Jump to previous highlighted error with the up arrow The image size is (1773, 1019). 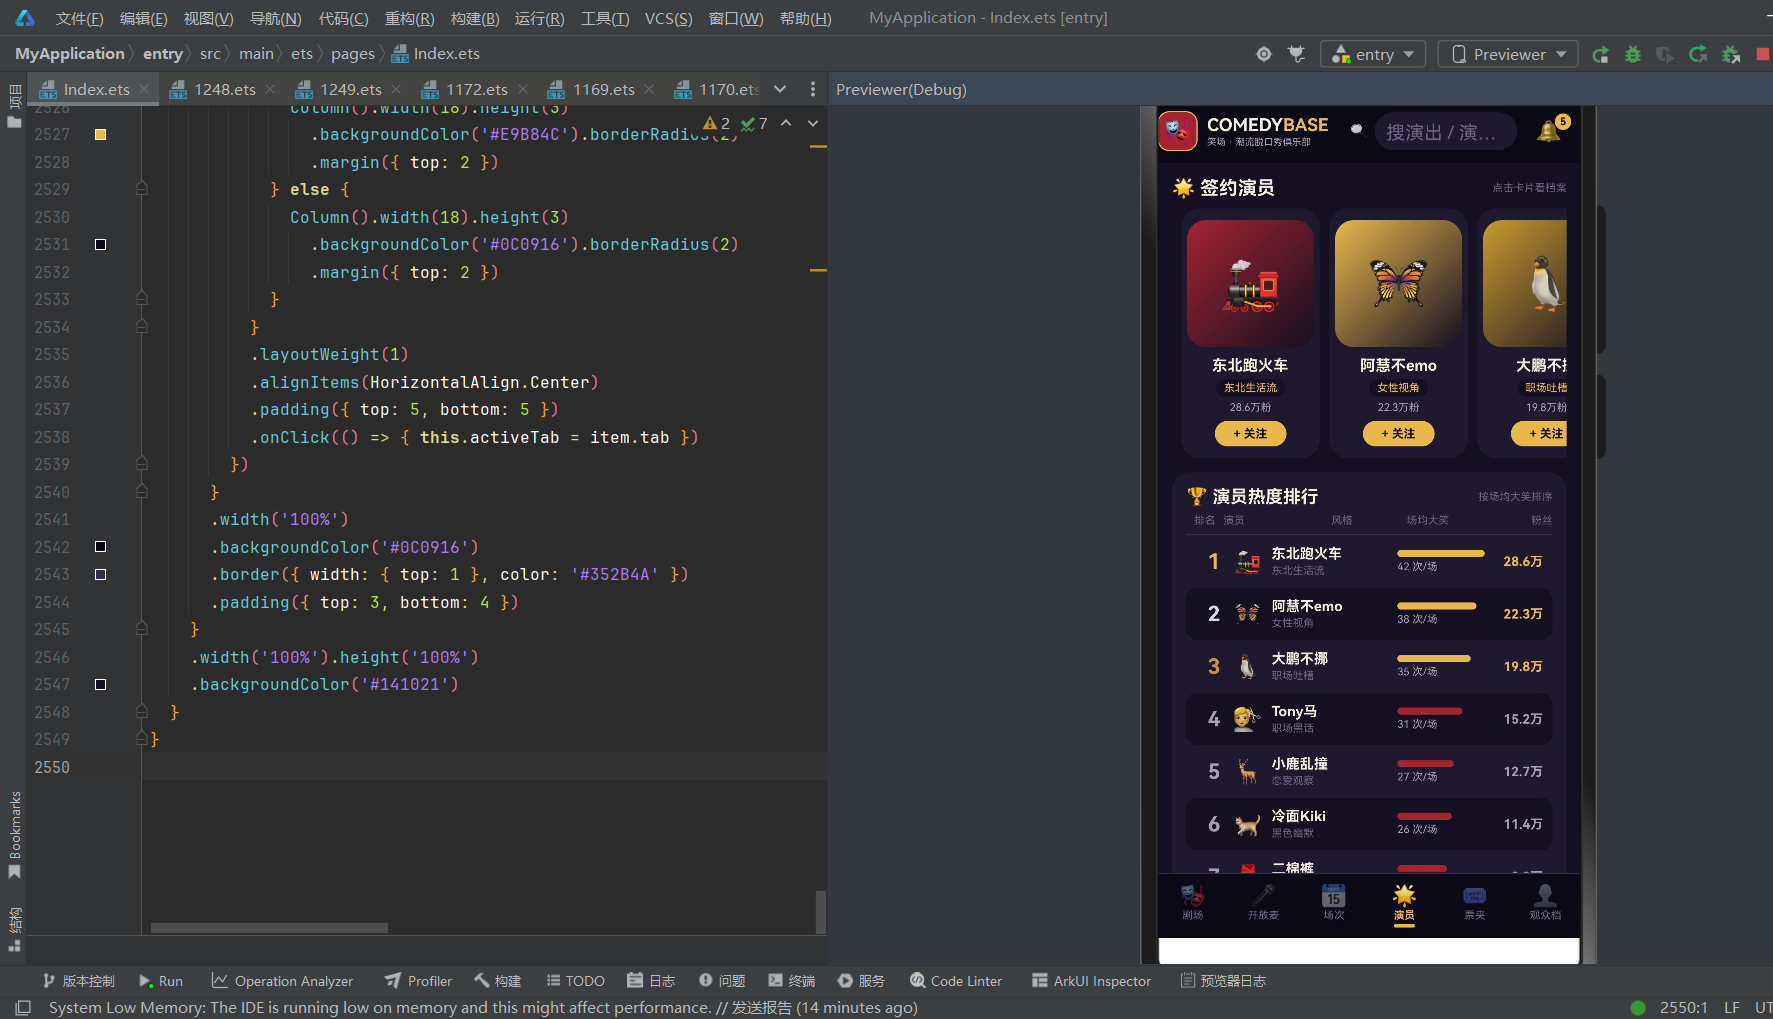786,123
